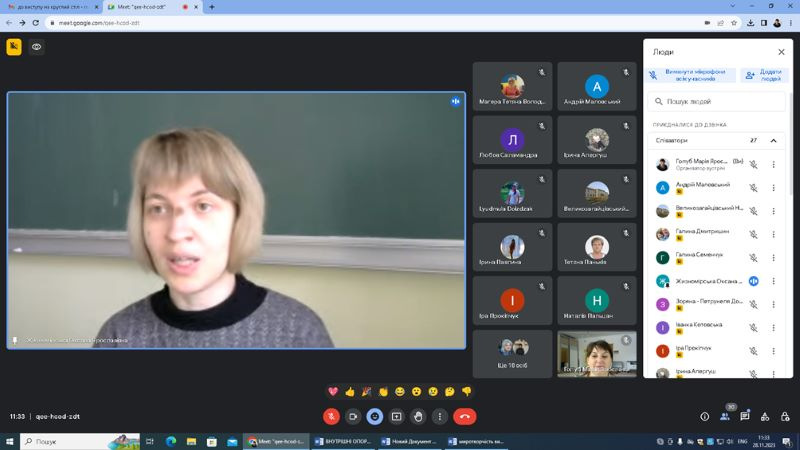Open more options three-dot menu in call controls

point(440,416)
